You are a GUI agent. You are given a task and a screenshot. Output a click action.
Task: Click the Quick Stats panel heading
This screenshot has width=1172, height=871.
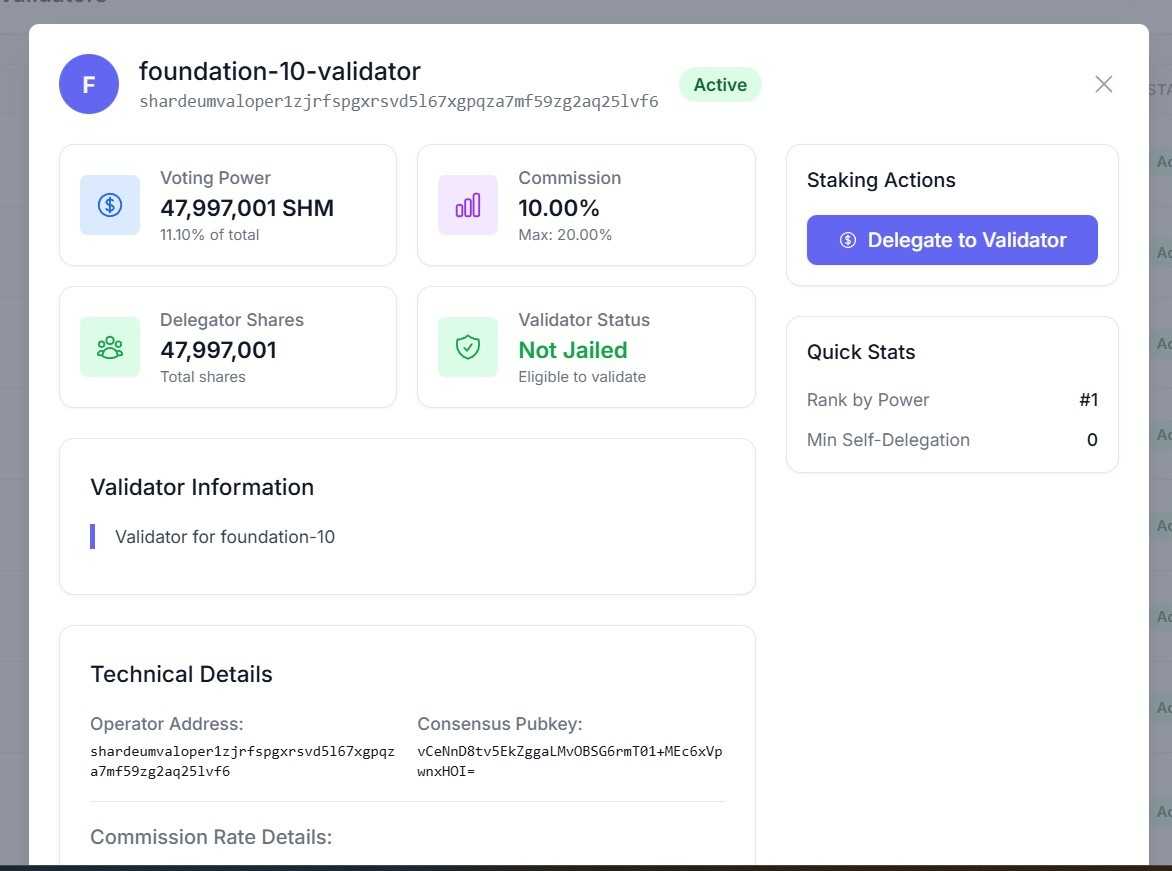tap(860, 352)
